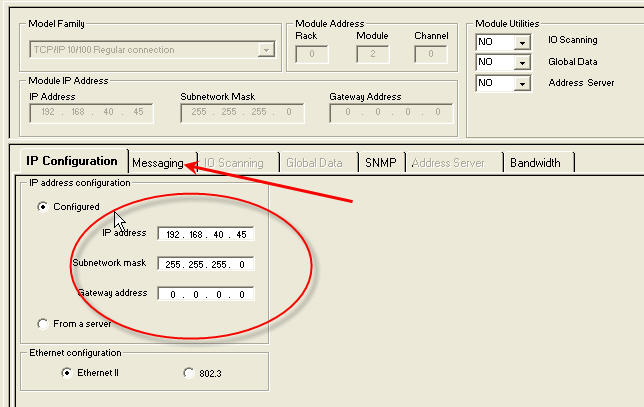Viewport: 644px width, 407px height.
Task: Click the Rack number field
Action: click(x=312, y=54)
